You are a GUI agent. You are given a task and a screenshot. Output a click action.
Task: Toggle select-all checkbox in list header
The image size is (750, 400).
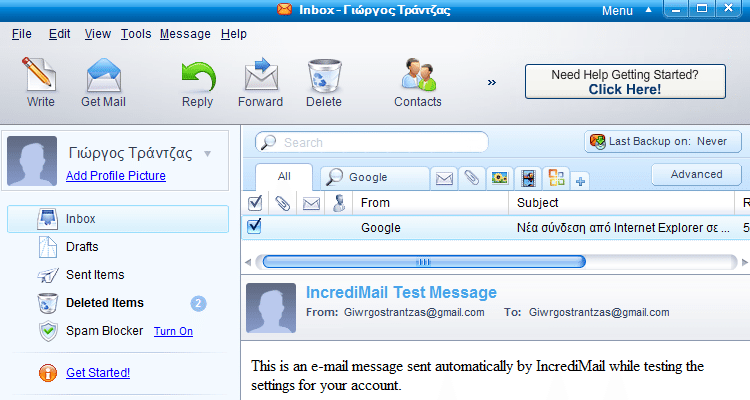click(x=255, y=203)
